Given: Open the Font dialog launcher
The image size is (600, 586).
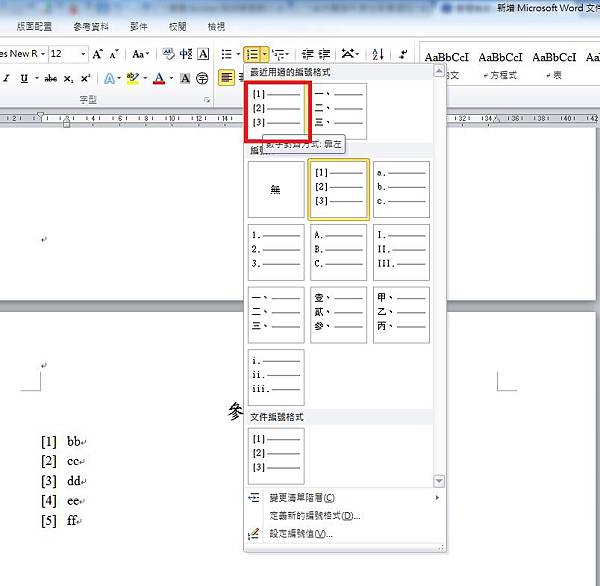Looking at the screenshot, I should click(207, 100).
